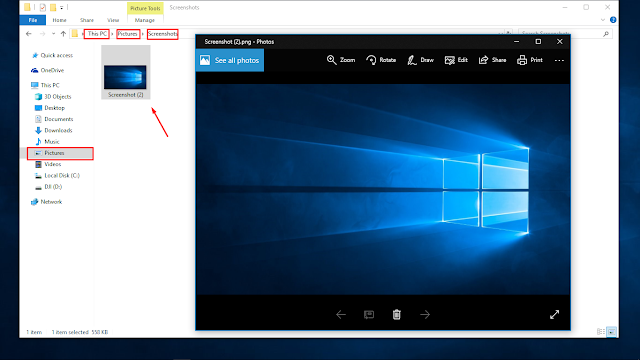640x360 pixels.
Task: Open the File tab in Explorer
Action: [x=33, y=20]
